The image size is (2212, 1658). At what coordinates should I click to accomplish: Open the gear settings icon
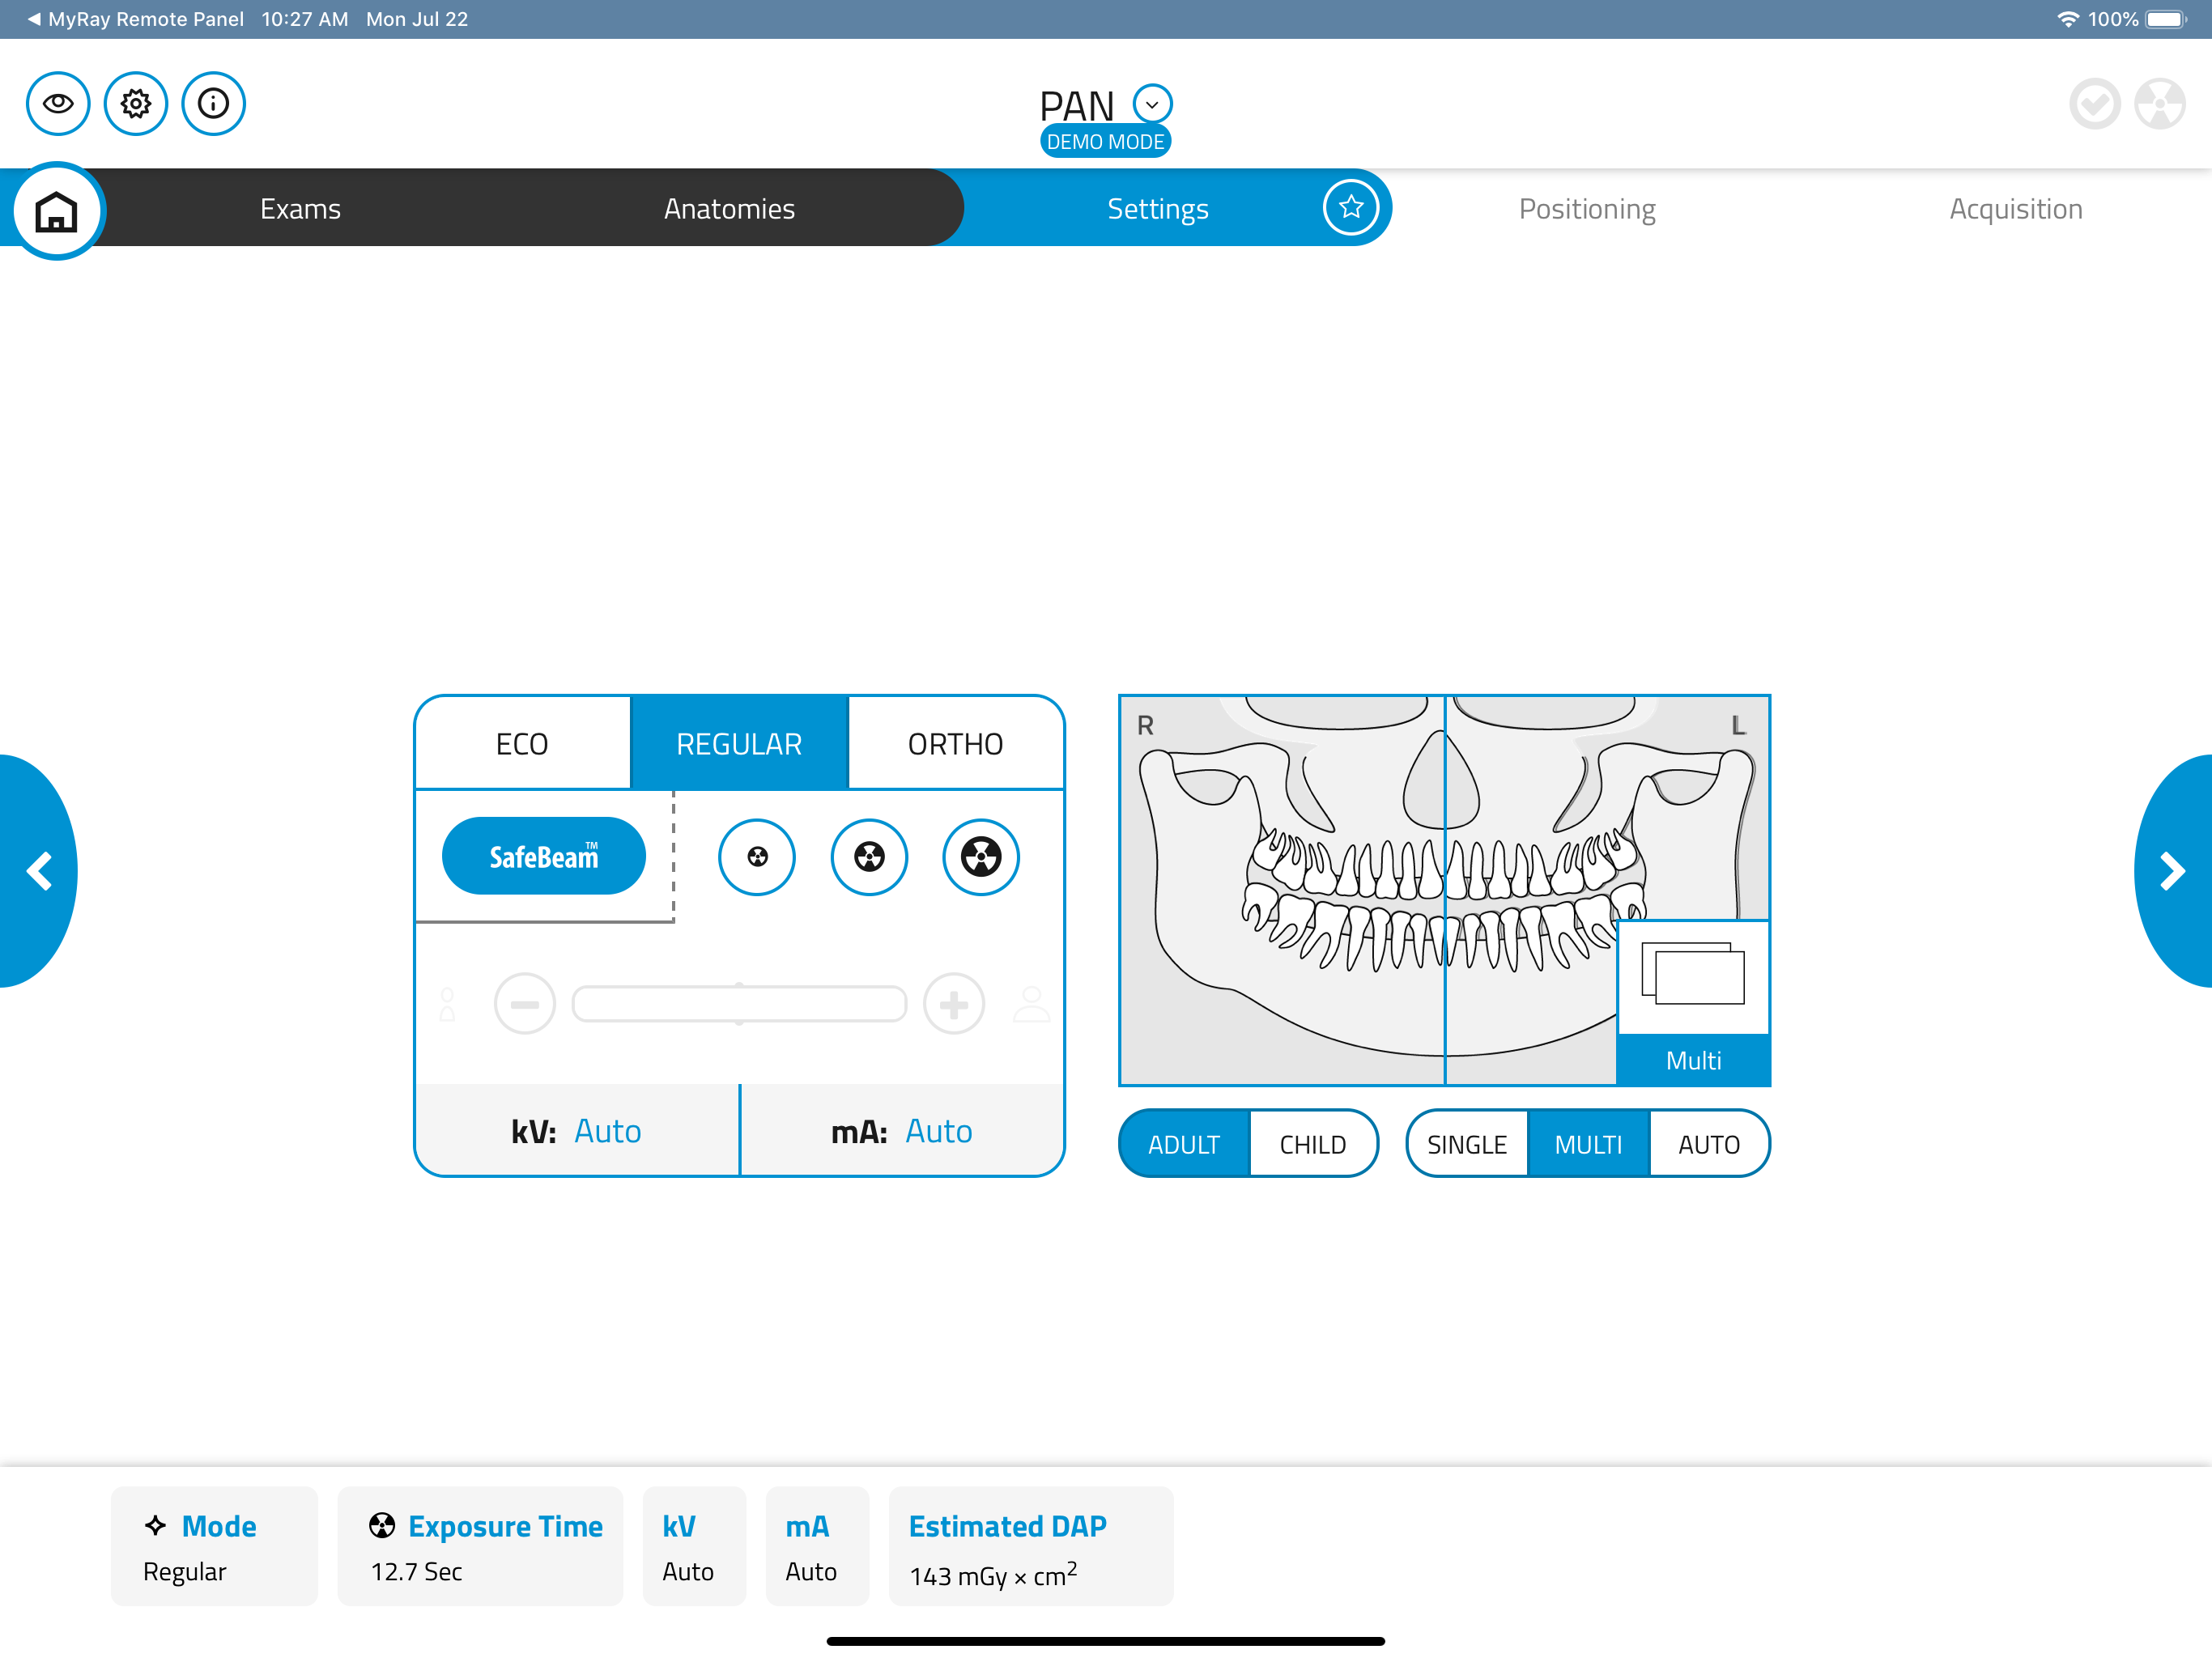[136, 103]
